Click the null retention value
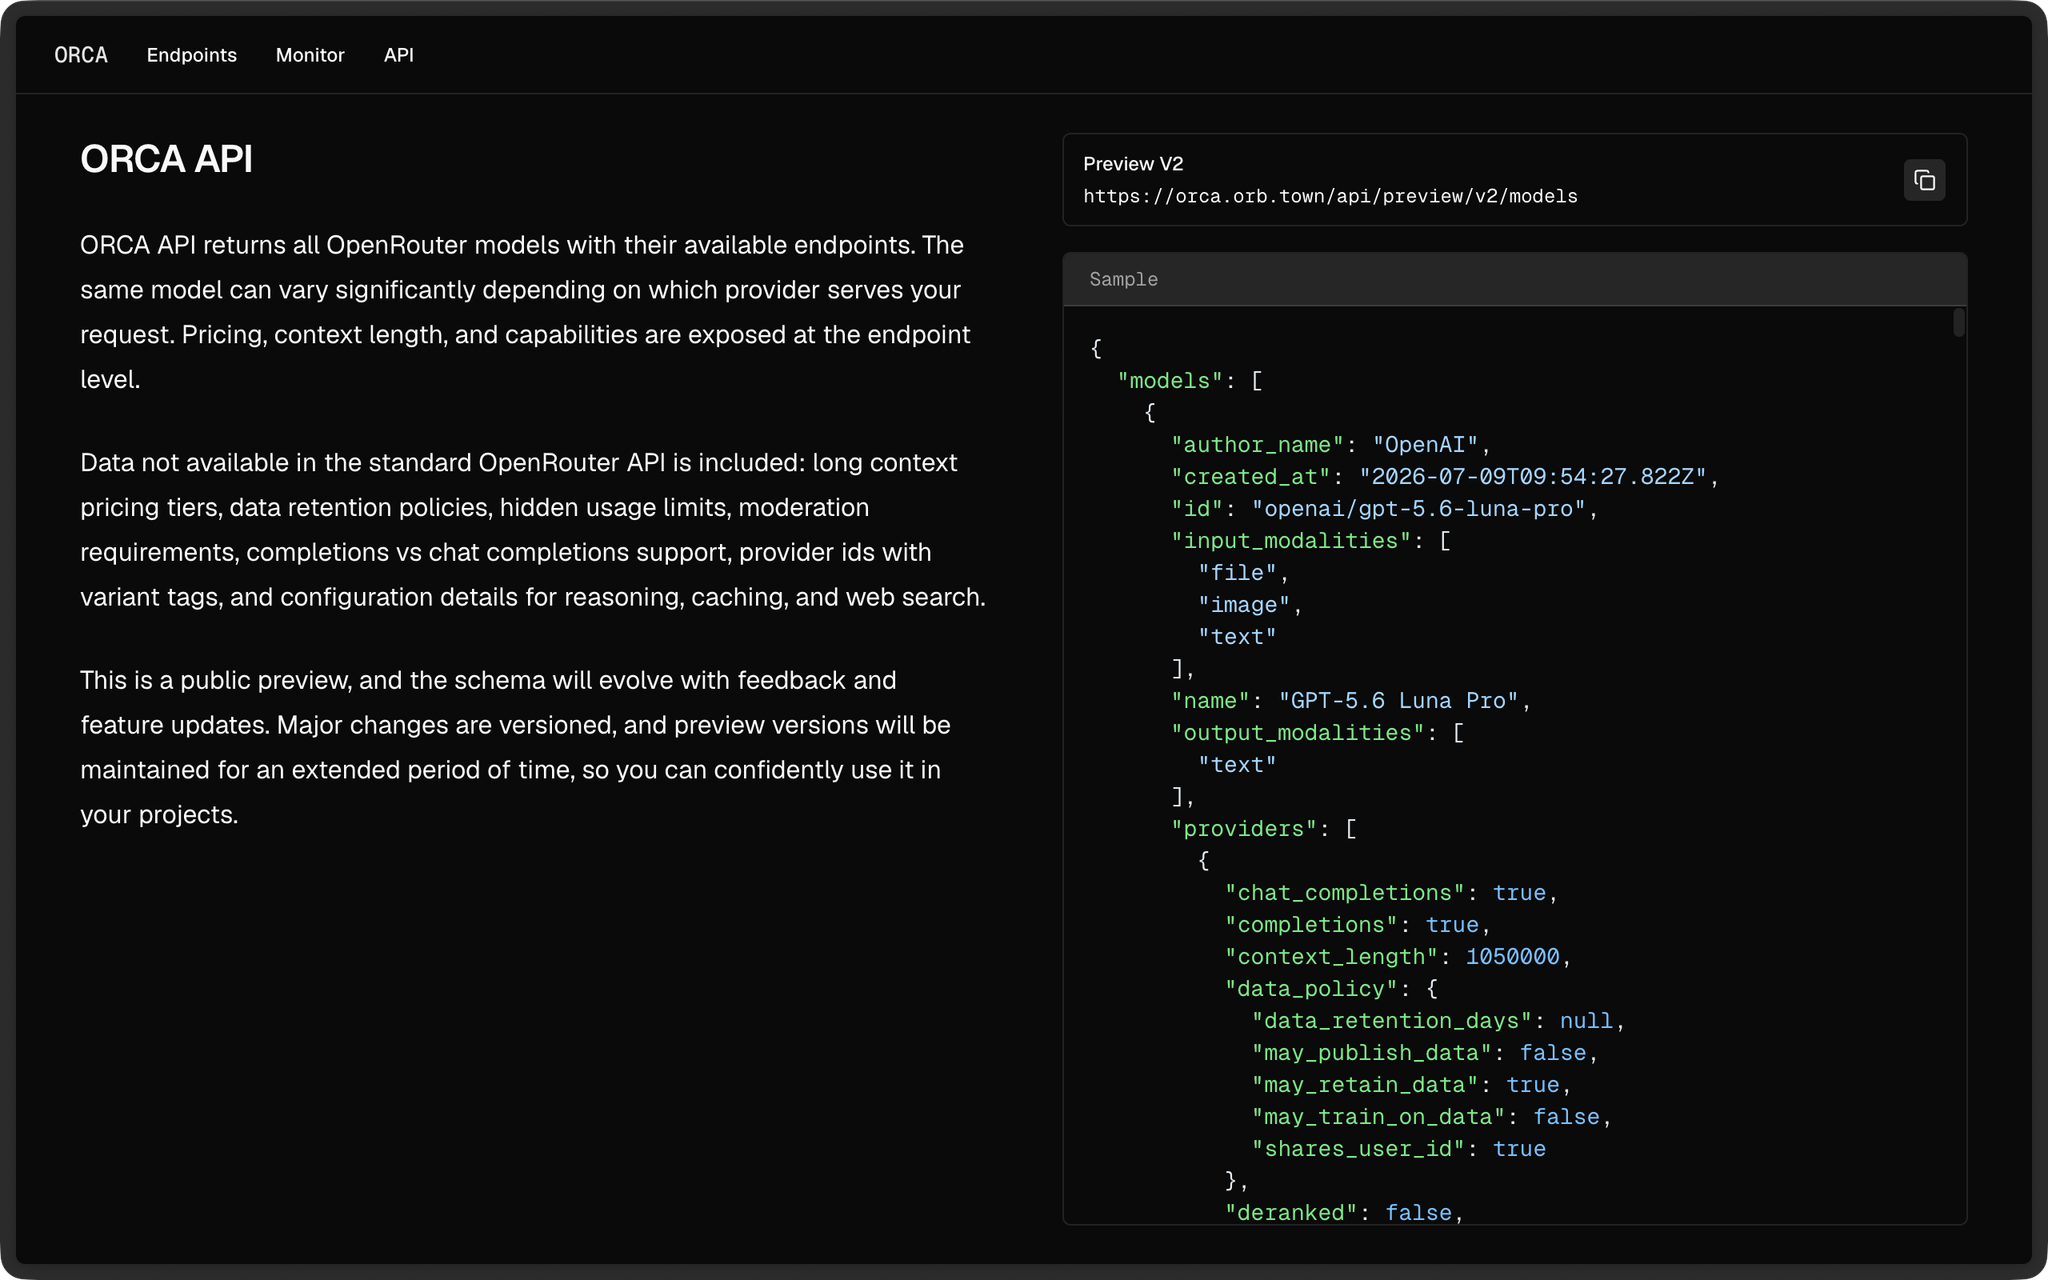The image size is (2048, 1280). click(x=1586, y=1021)
